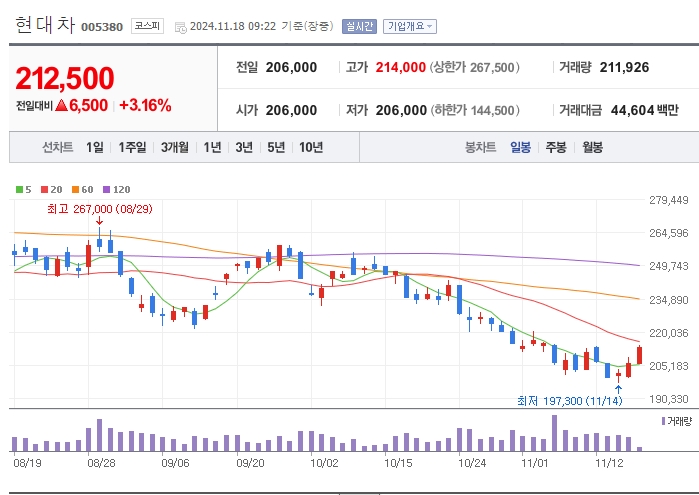
Task: Click the orange 60-day moving average swatch
Action: pyautogui.click(x=75, y=190)
